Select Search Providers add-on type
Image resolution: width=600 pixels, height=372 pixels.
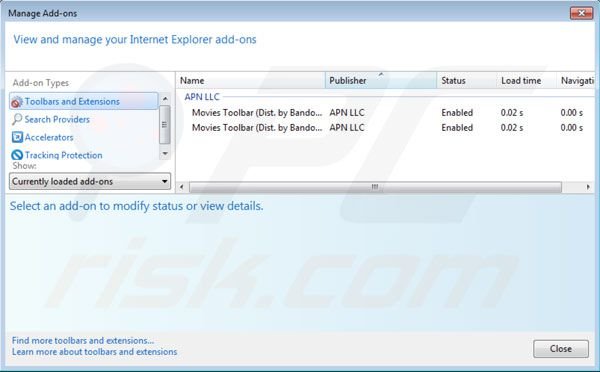(x=57, y=119)
